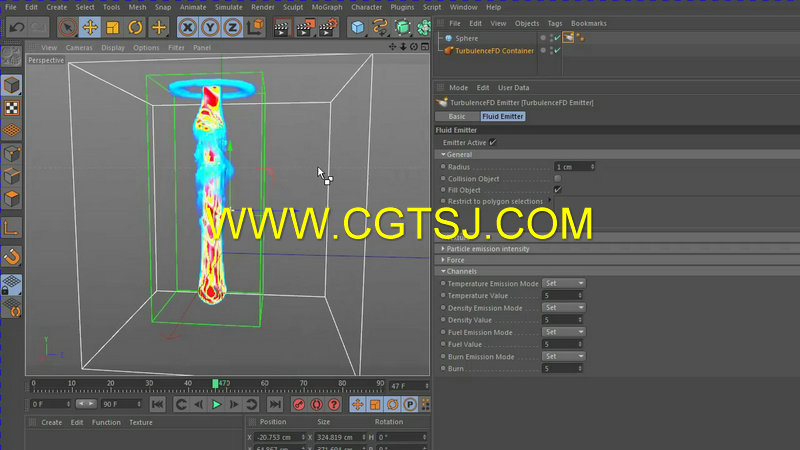Click the keyframe selection question icon
The width and height of the screenshot is (800, 450).
(x=334, y=405)
